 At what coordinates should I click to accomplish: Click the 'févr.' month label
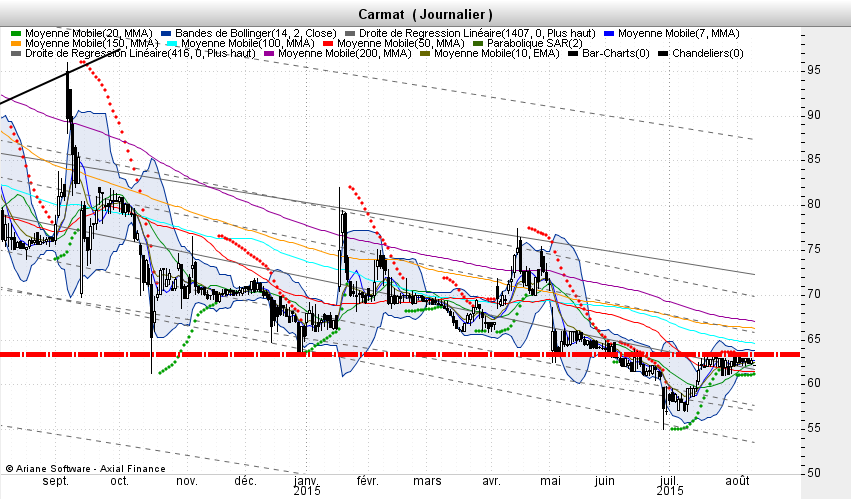click(367, 482)
